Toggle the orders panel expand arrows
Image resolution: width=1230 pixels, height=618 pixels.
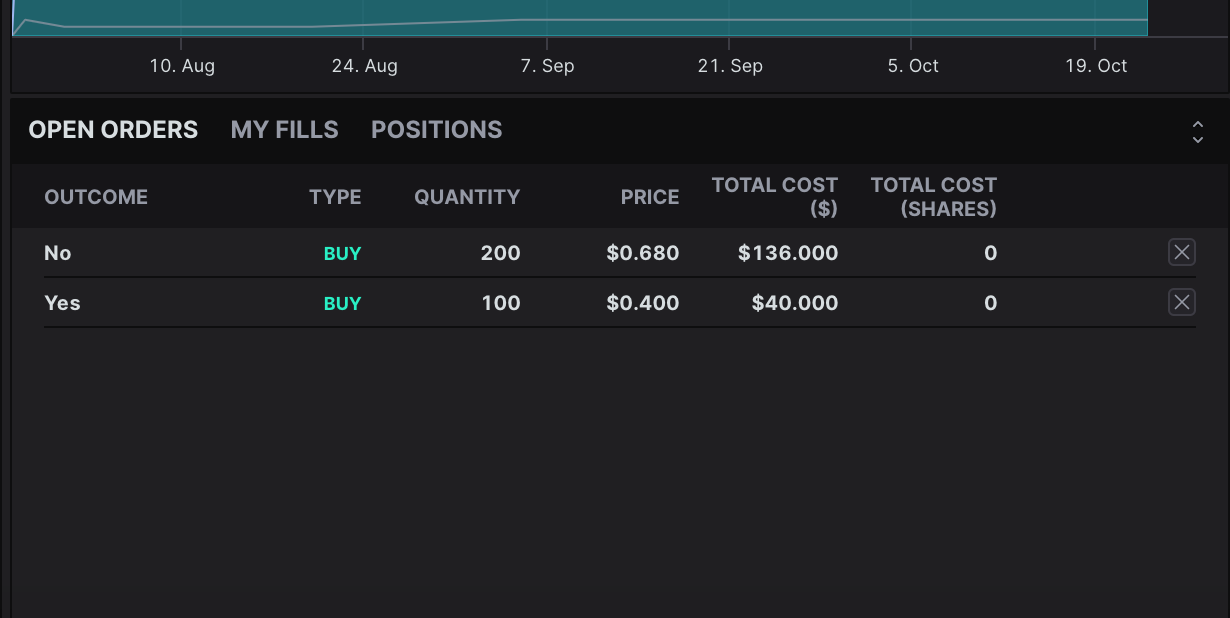(x=1197, y=132)
